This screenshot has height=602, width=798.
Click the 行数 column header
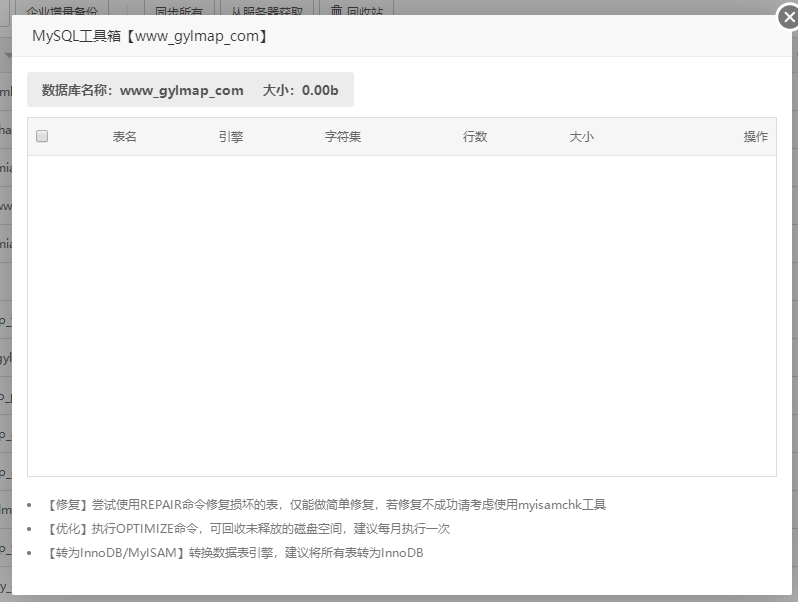(x=475, y=136)
